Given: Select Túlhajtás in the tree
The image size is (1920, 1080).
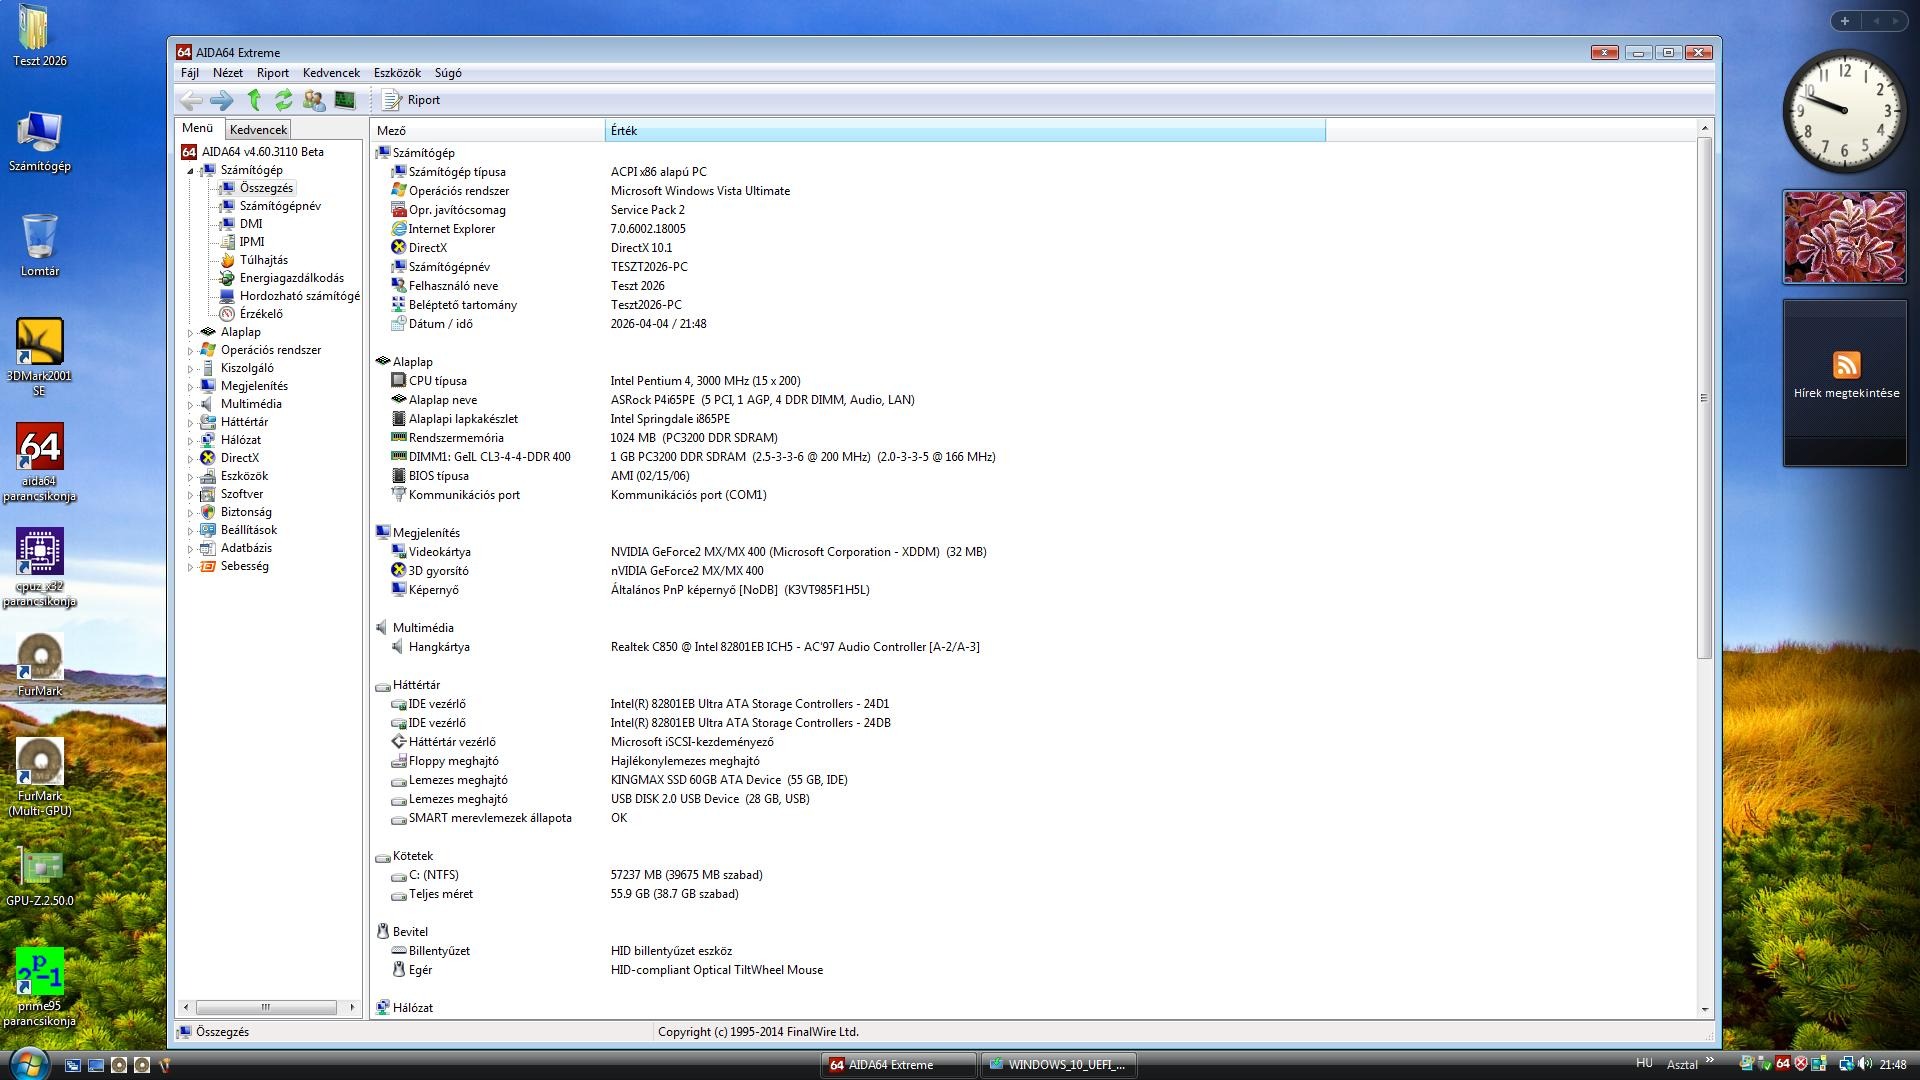Looking at the screenshot, I should (x=263, y=260).
